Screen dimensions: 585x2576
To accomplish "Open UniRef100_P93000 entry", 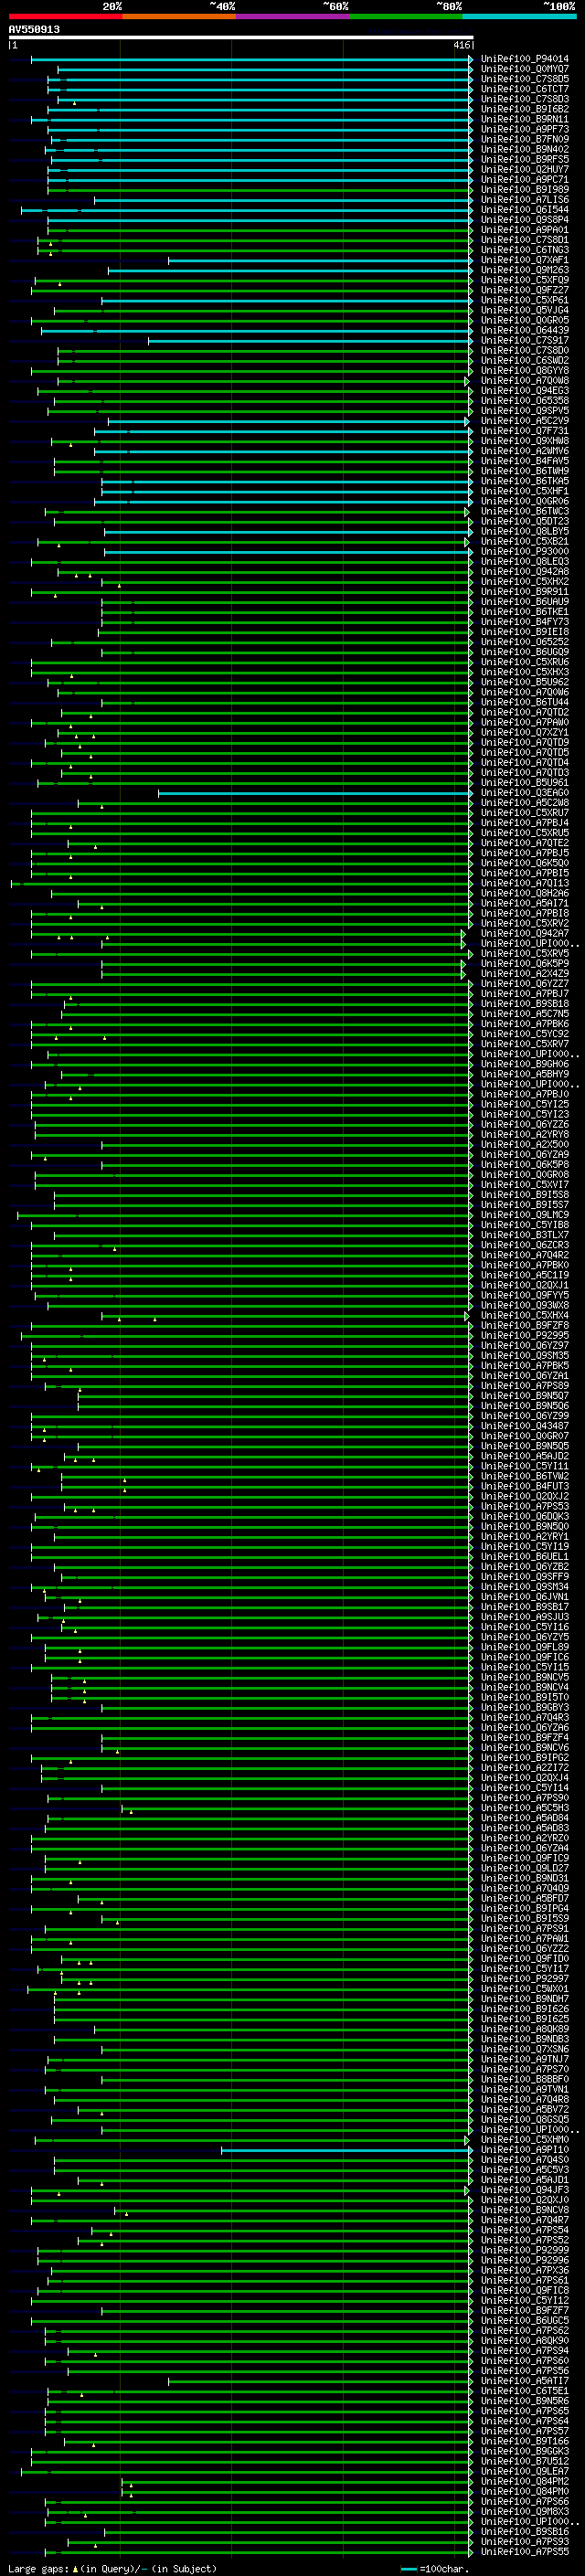I will point(524,551).
